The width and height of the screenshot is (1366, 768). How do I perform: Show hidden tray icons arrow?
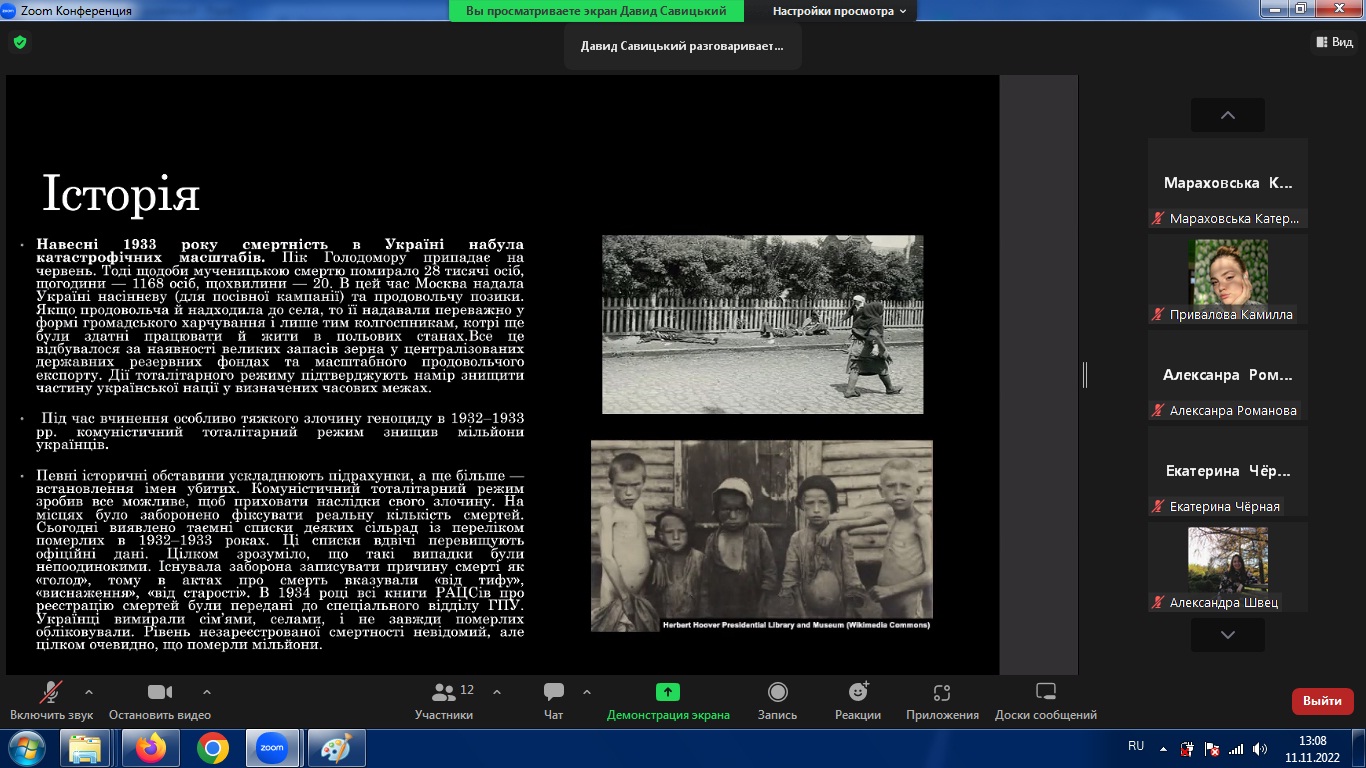(x=1162, y=748)
